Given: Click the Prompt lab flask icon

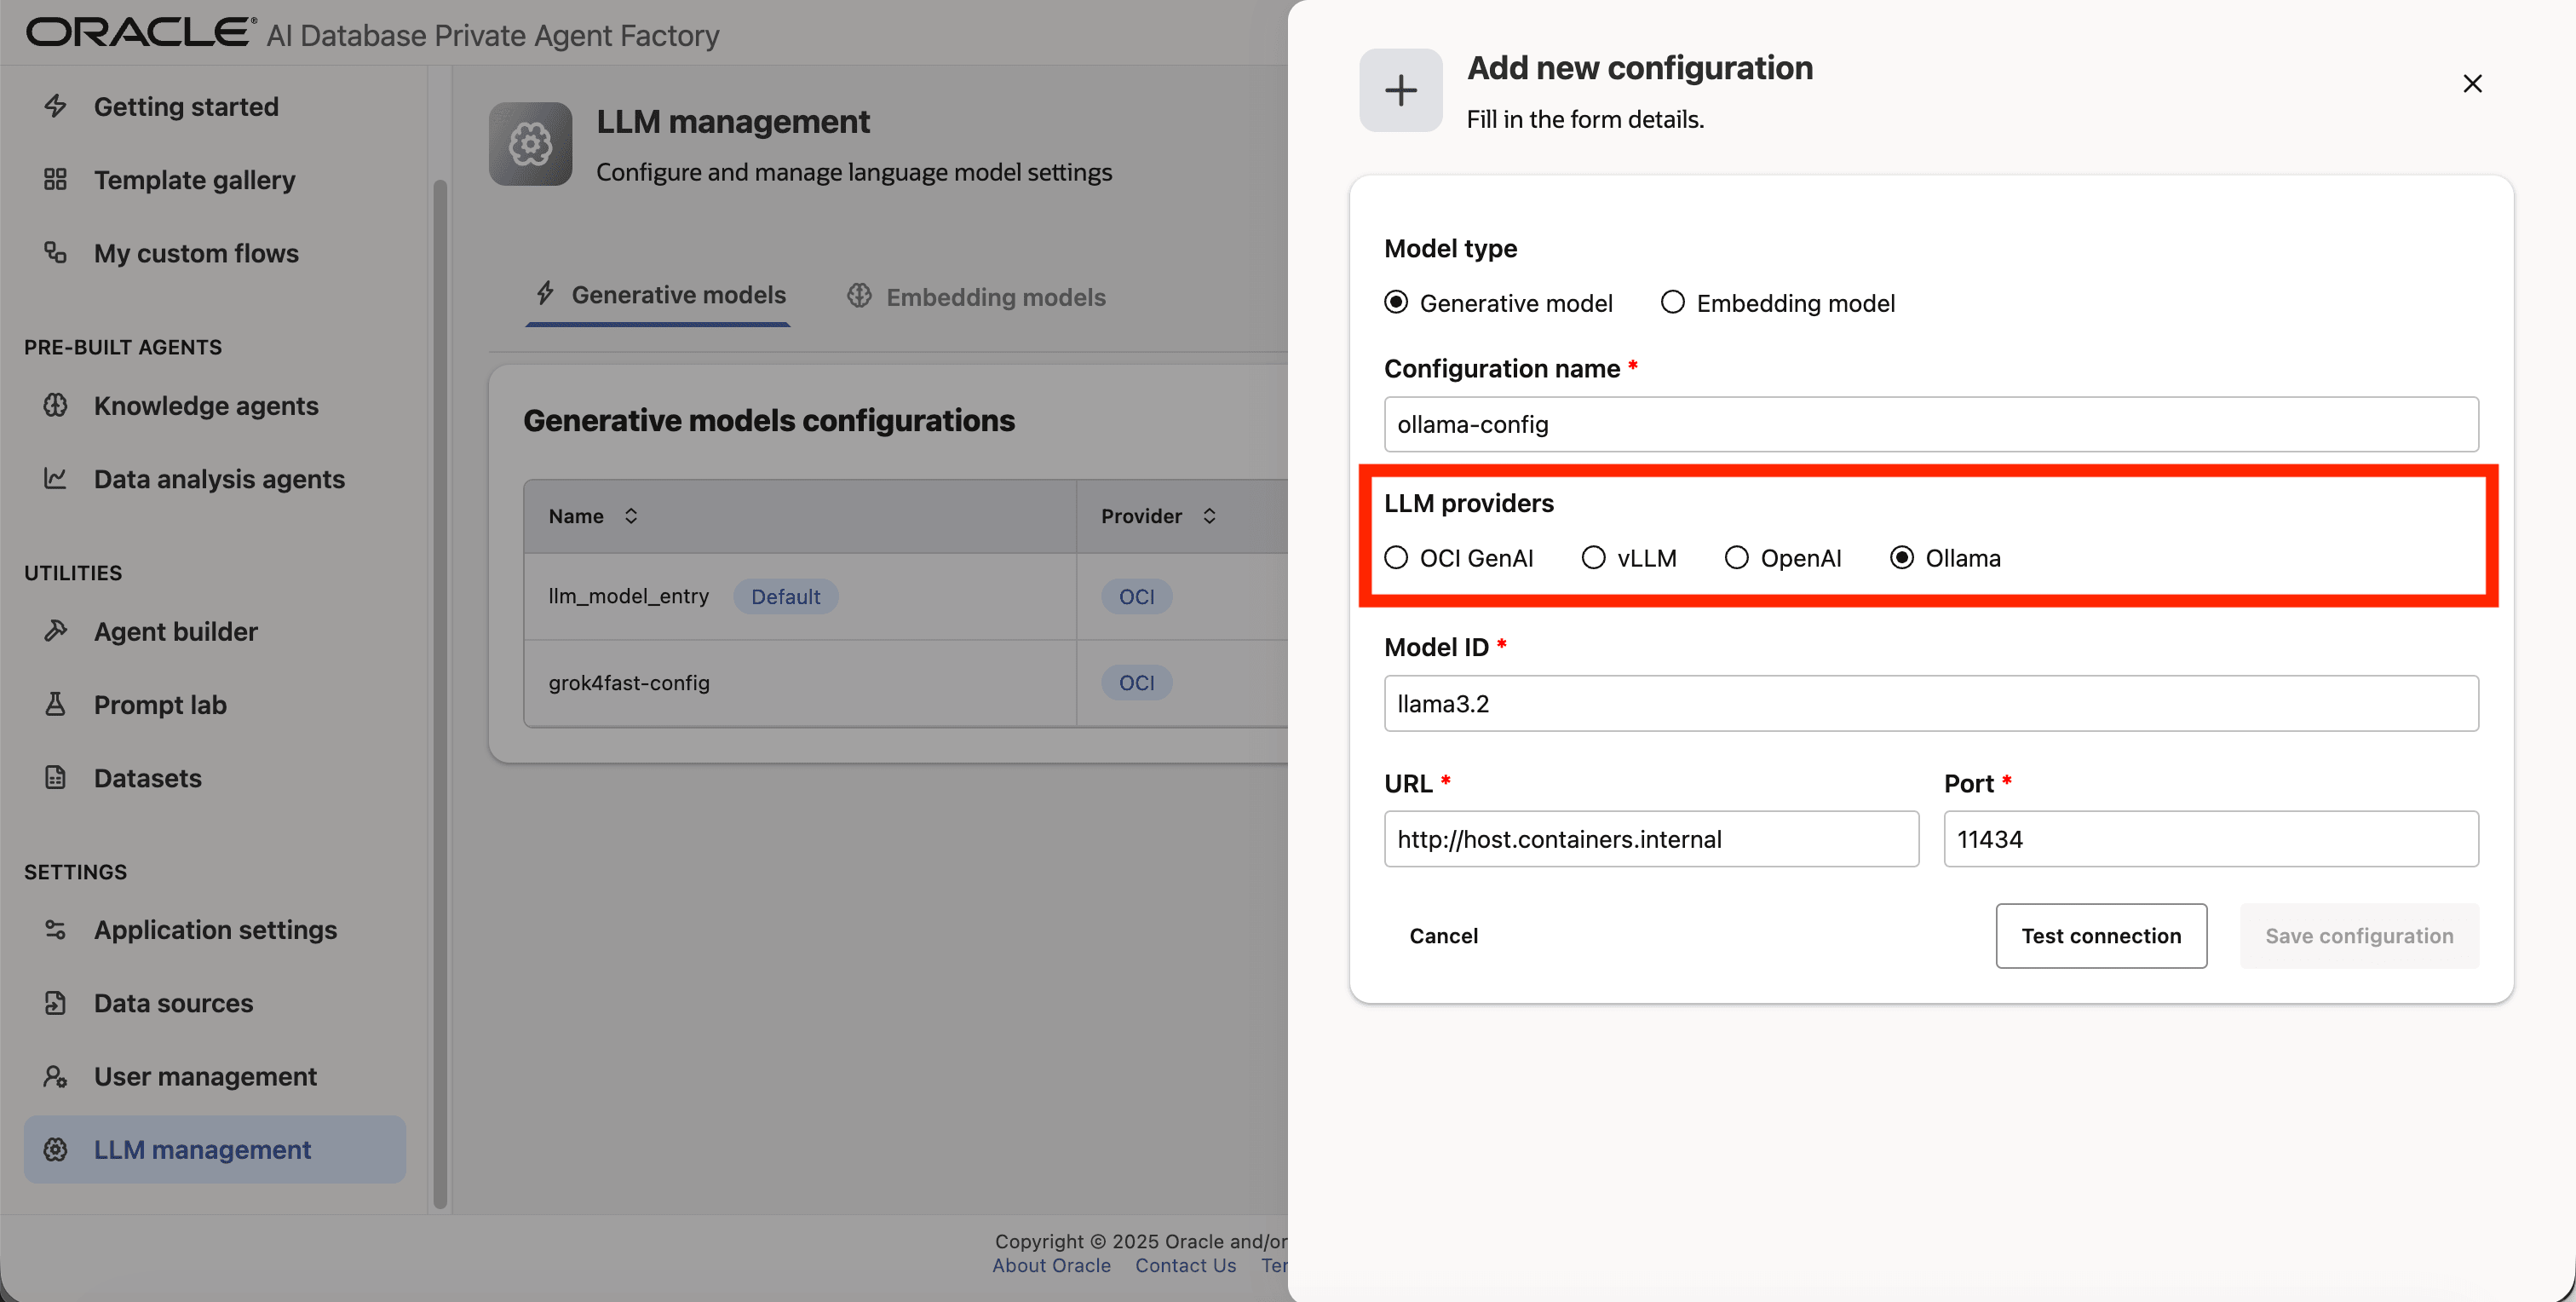Looking at the screenshot, I should pyautogui.click(x=56, y=704).
